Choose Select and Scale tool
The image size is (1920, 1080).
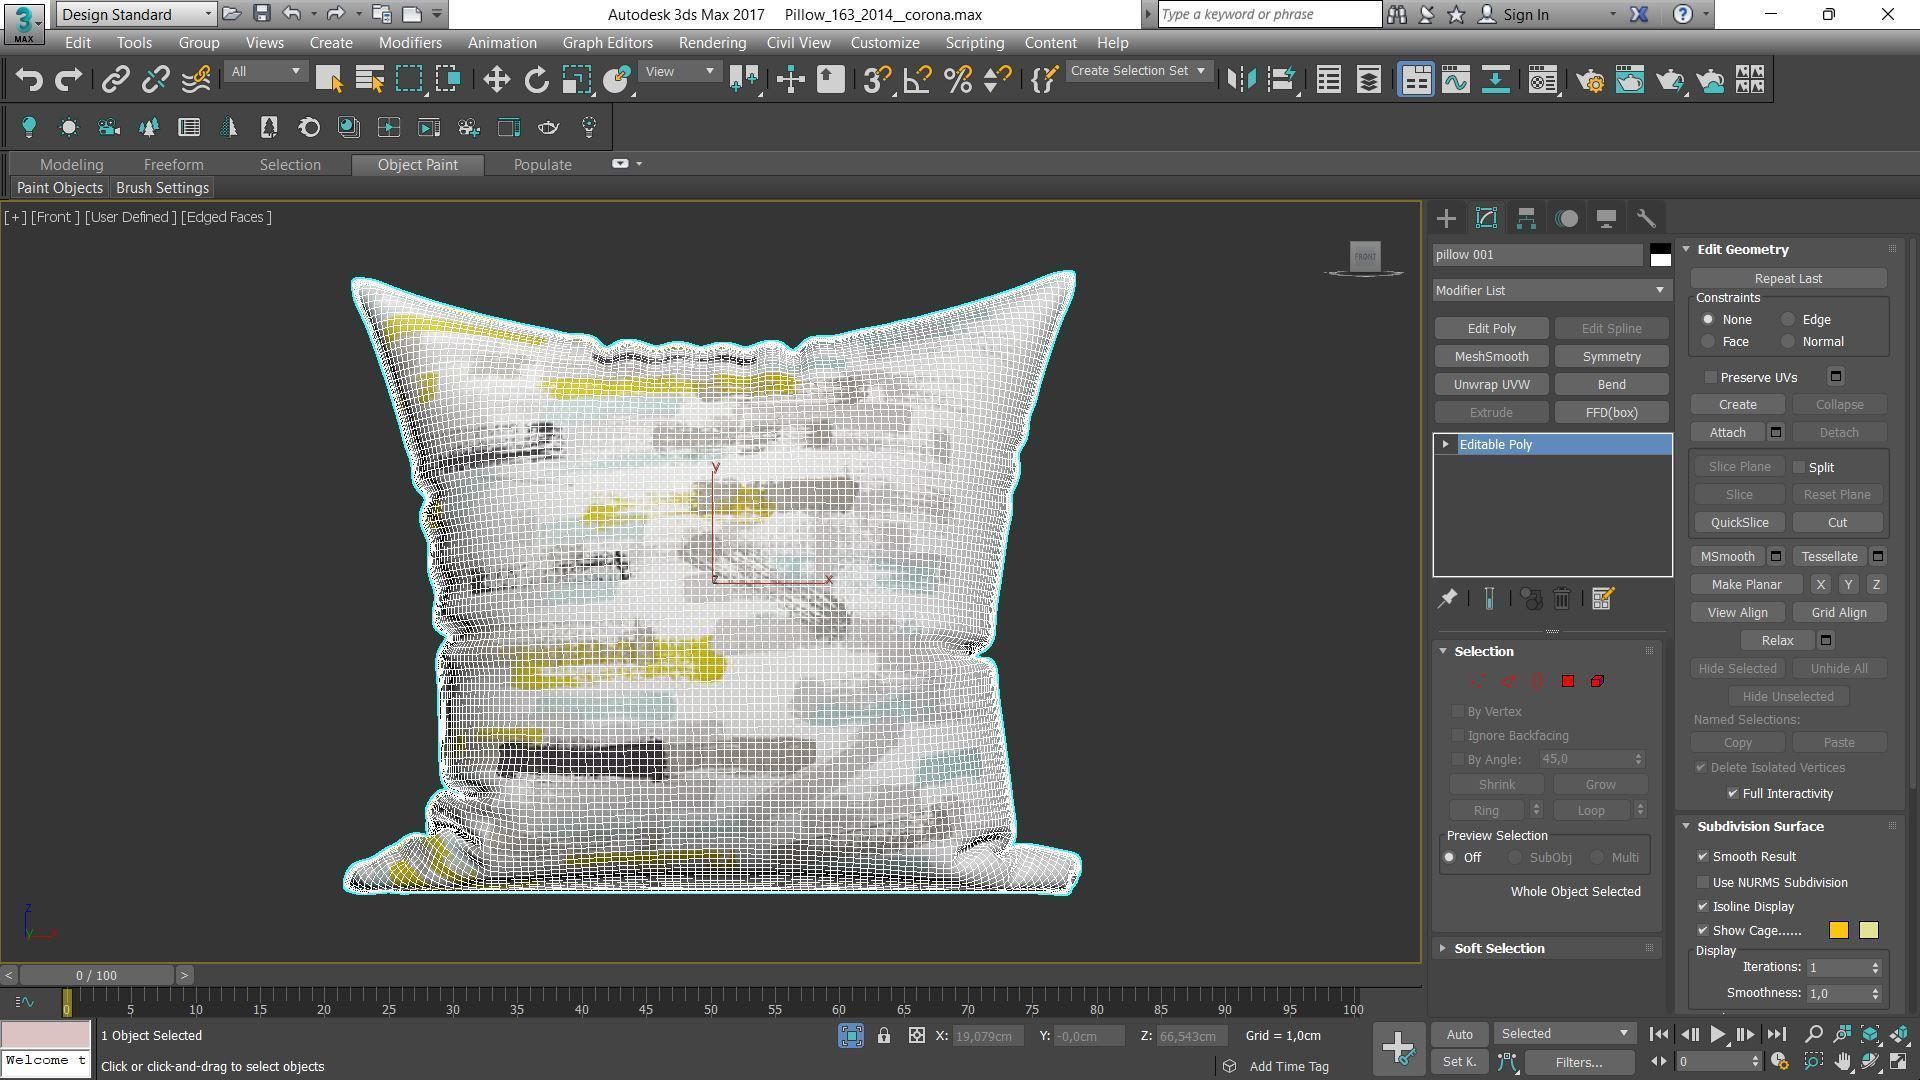(577, 80)
